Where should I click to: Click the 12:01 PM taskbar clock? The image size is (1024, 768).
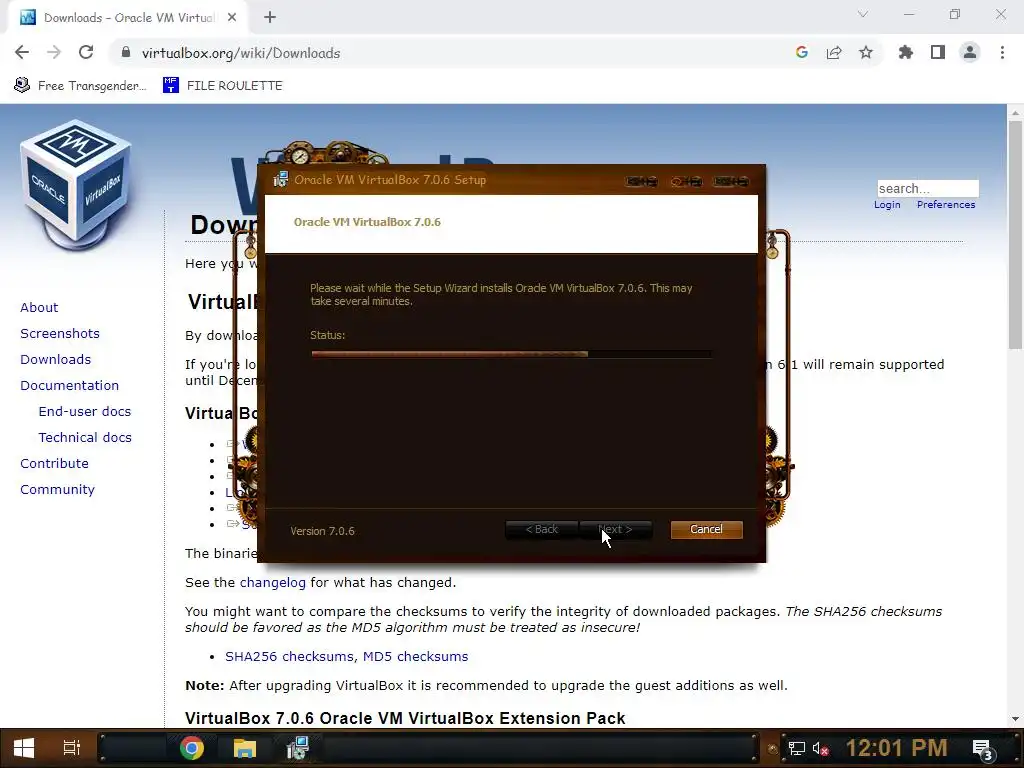click(897, 748)
